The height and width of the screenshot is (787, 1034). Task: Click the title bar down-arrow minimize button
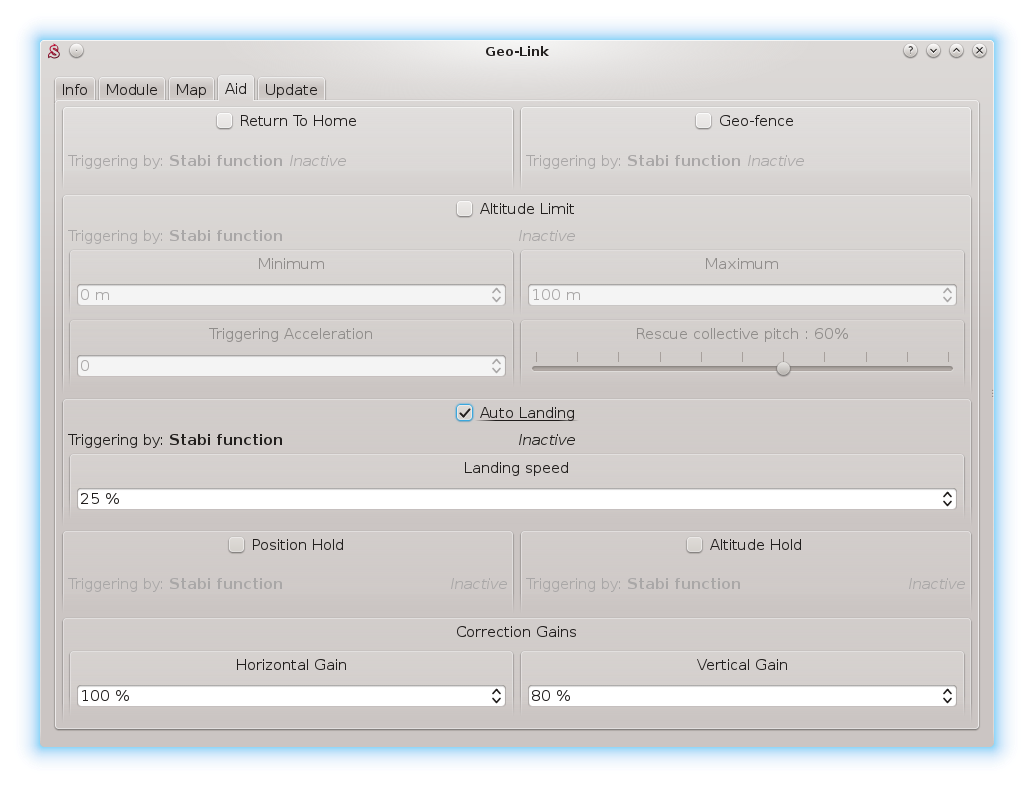click(x=933, y=51)
